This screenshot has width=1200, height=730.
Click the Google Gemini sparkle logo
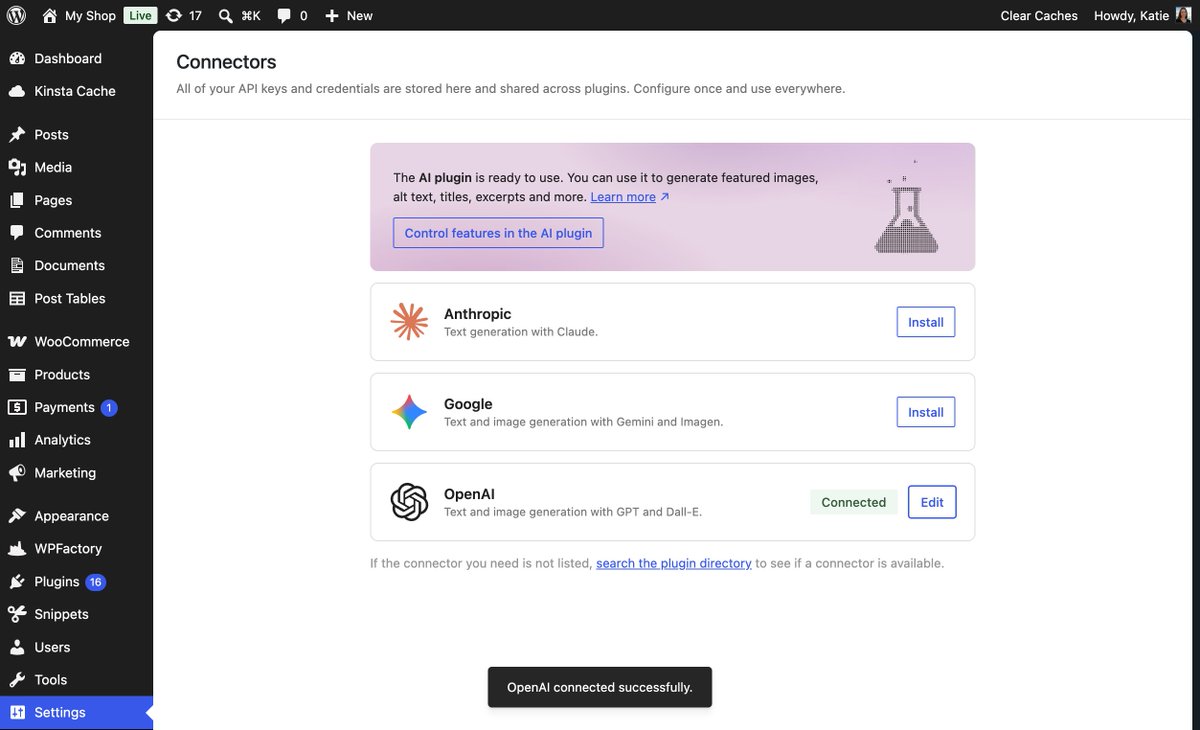[409, 412]
